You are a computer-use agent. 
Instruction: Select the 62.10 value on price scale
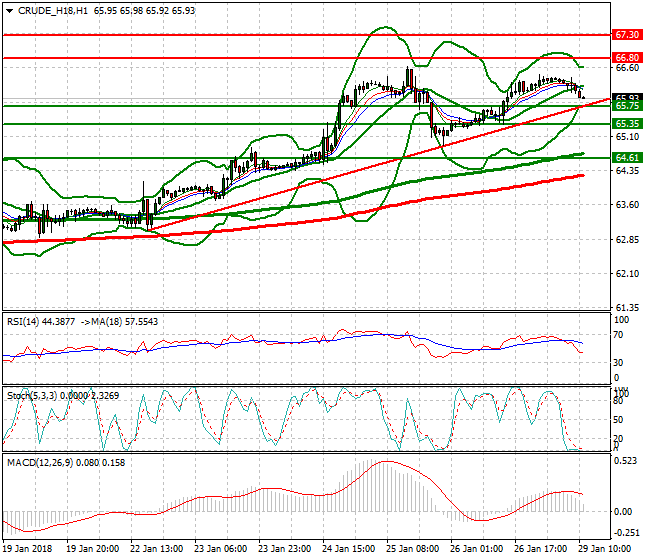click(626, 273)
